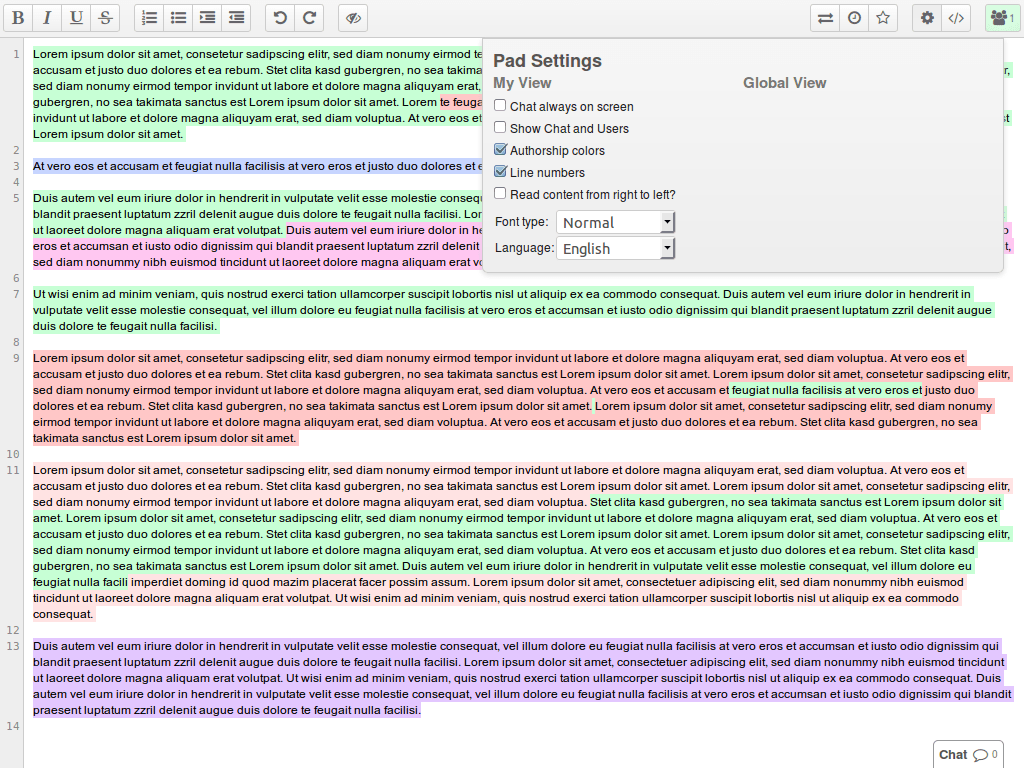Disable Authorship colors checkbox
The width and height of the screenshot is (1024, 768).
coord(500,150)
